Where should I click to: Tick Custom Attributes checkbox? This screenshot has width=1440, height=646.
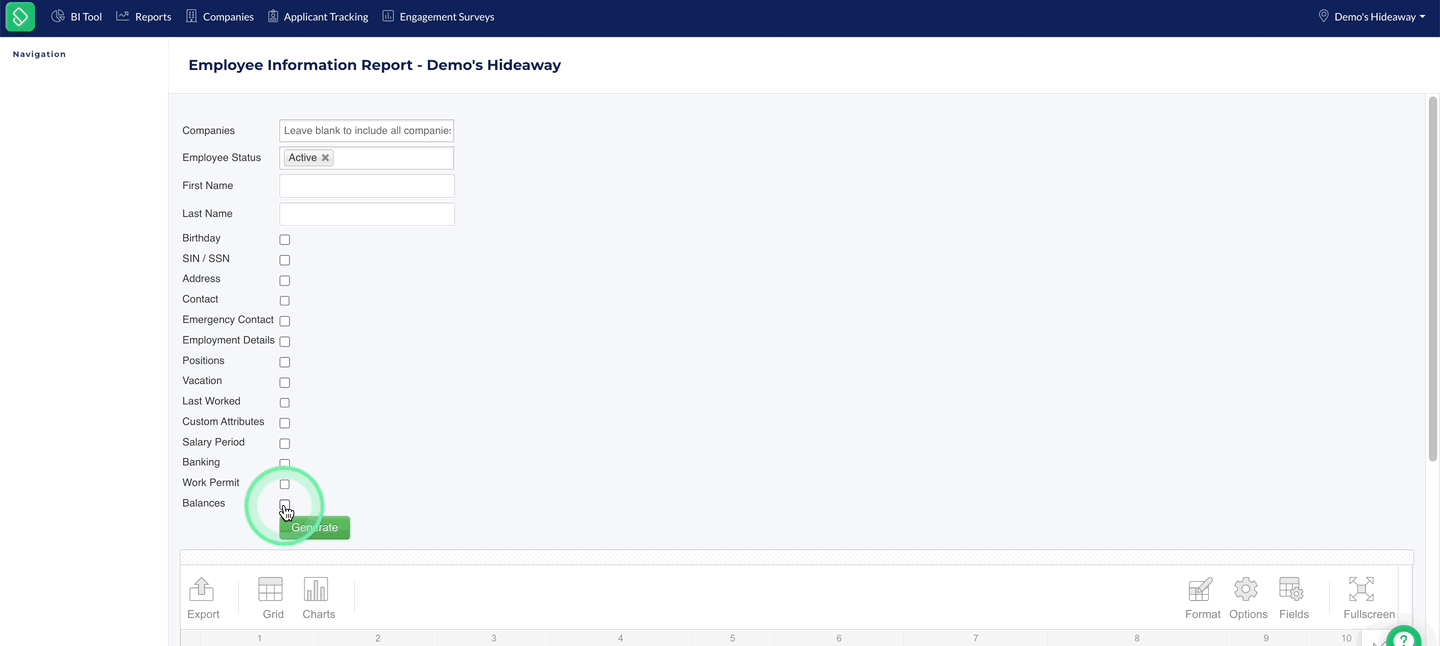[x=285, y=423]
